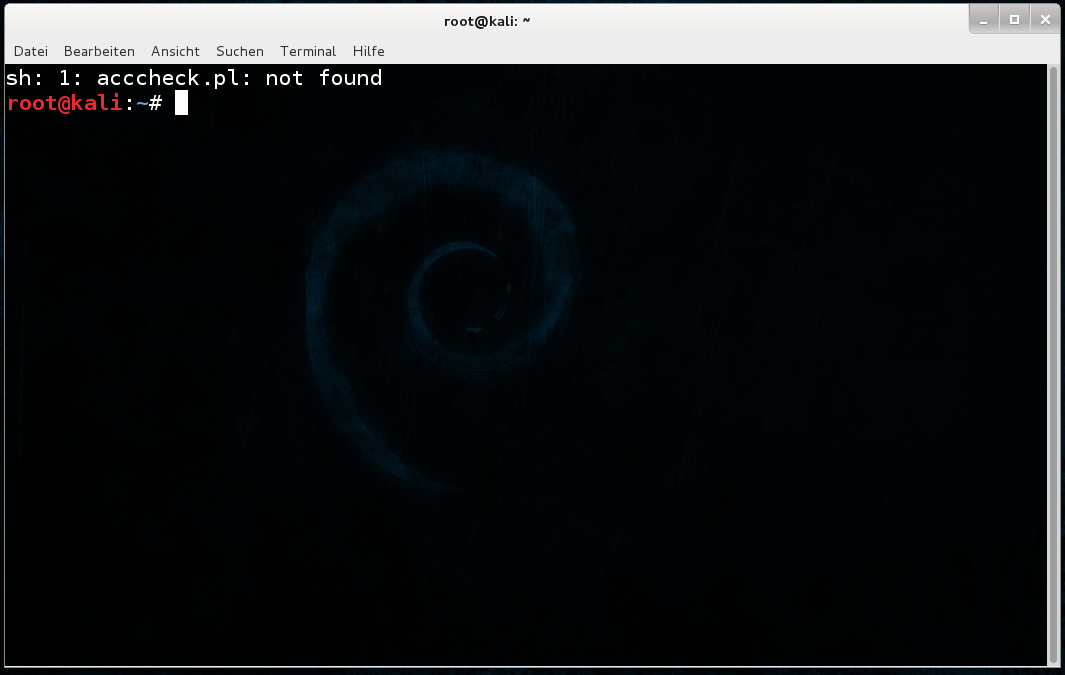Close the root@kali terminal window
1065x675 pixels.
tap(1045, 20)
